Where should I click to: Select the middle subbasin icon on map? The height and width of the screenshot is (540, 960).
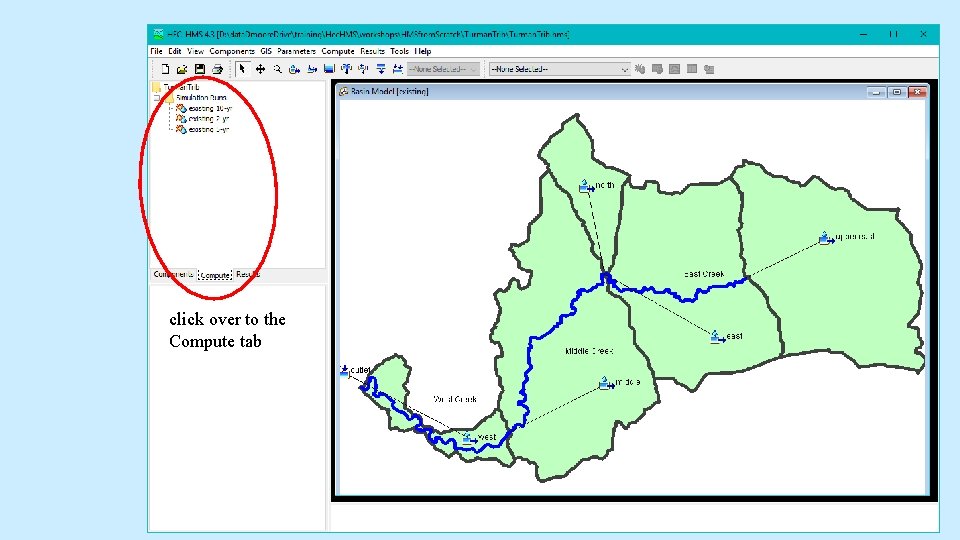(x=606, y=383)
